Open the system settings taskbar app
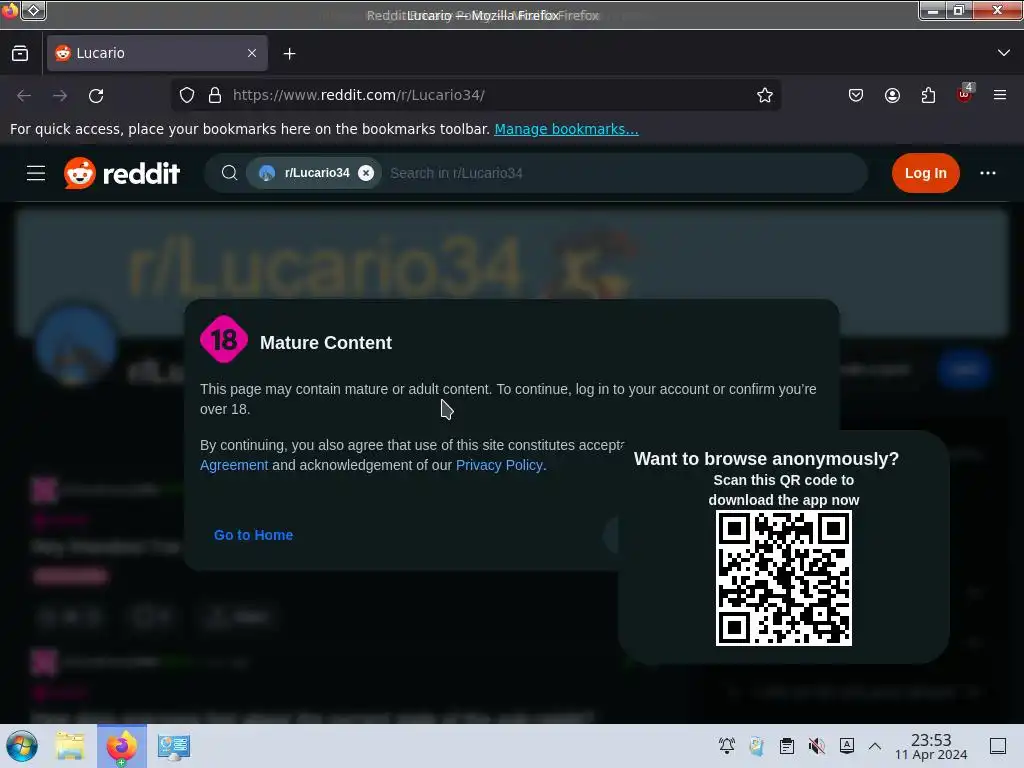The width and height of the screenshot is (1024, 768). click(x=174, y=746)
